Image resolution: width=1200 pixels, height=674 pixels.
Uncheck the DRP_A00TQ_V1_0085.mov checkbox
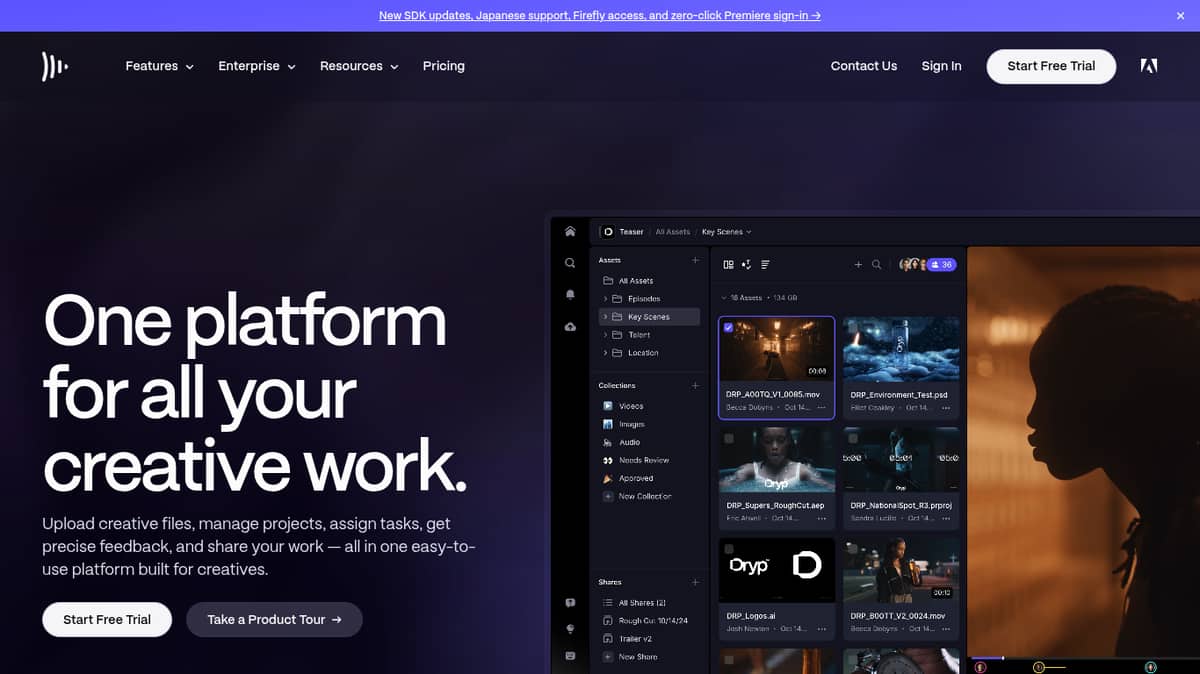tap(728, 327)
